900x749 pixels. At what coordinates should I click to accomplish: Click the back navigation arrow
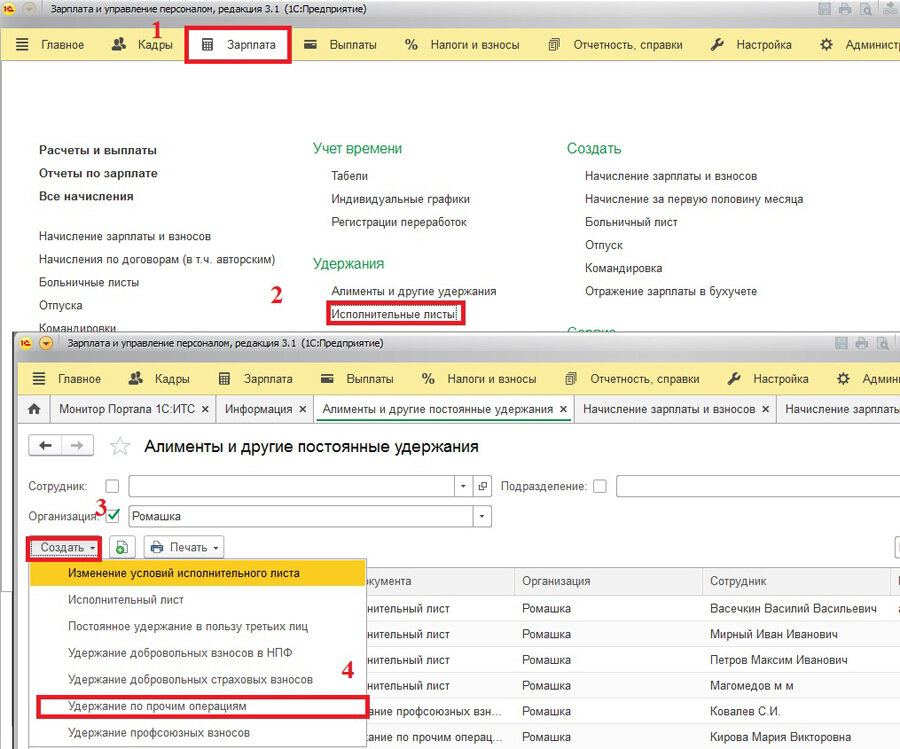point(45,445)
